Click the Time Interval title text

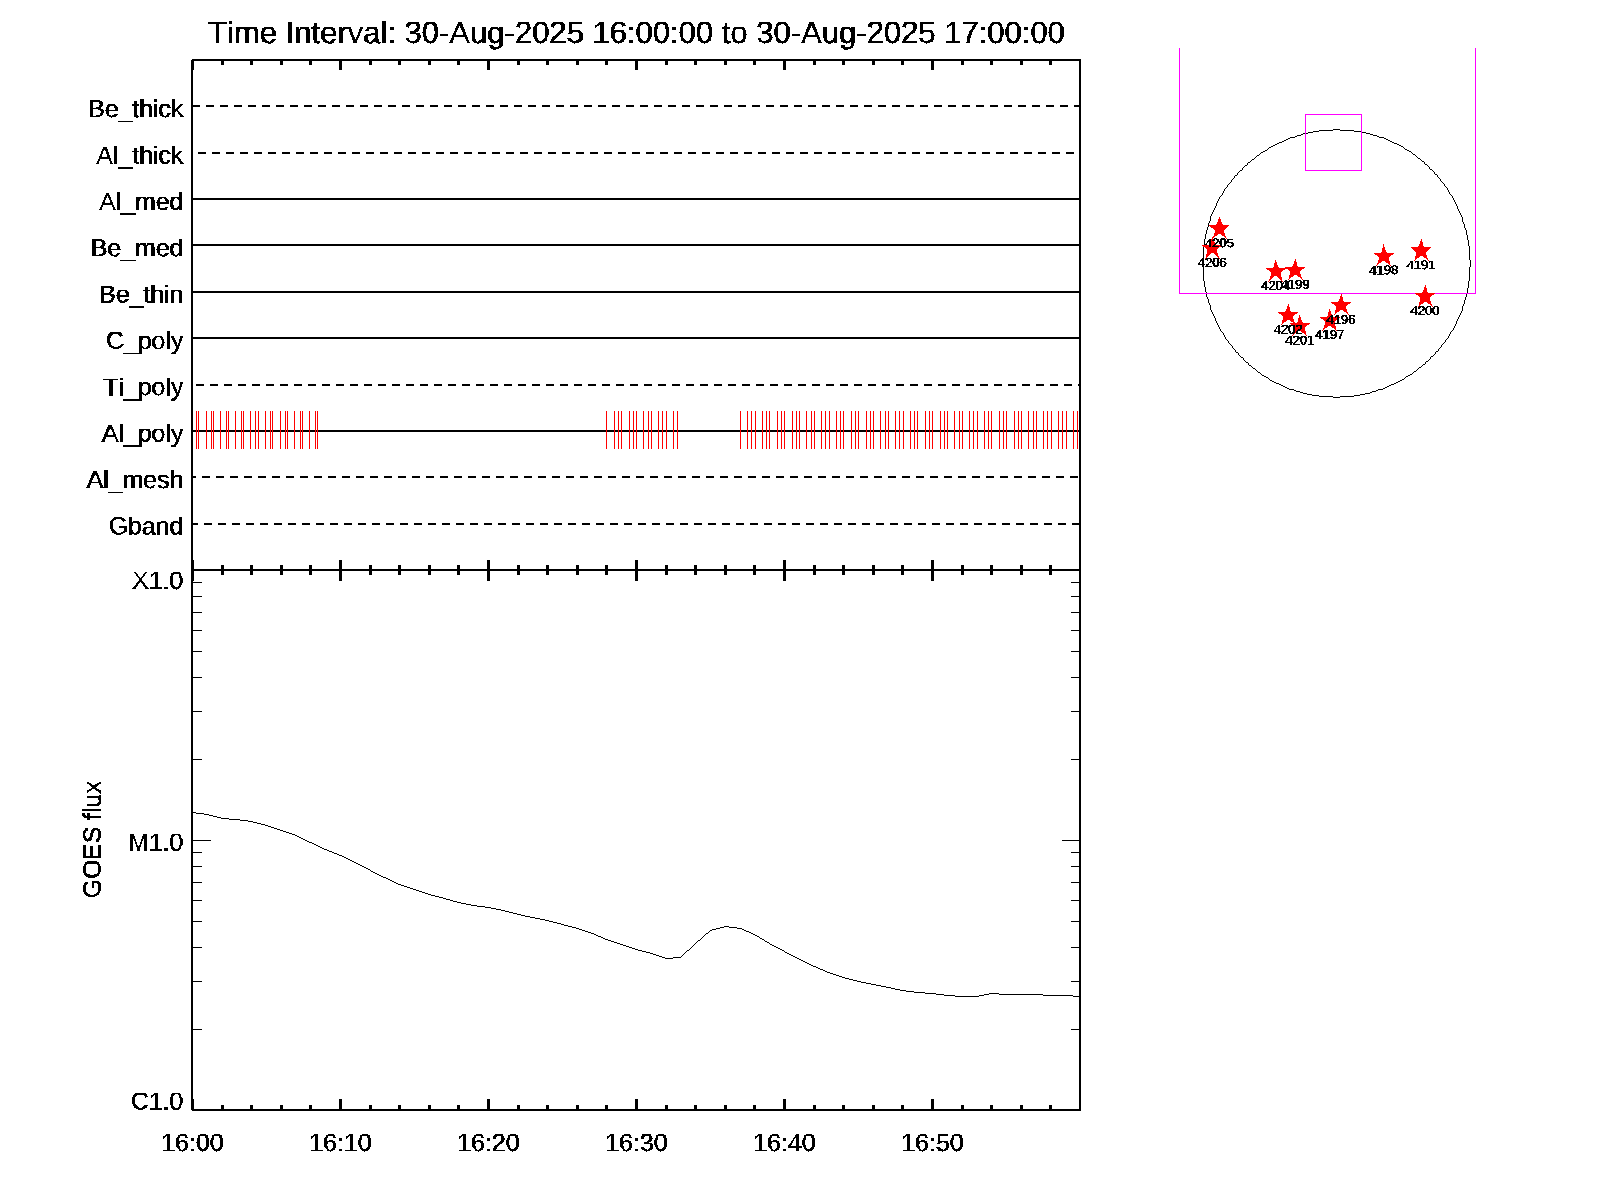[x=636, y=33]
